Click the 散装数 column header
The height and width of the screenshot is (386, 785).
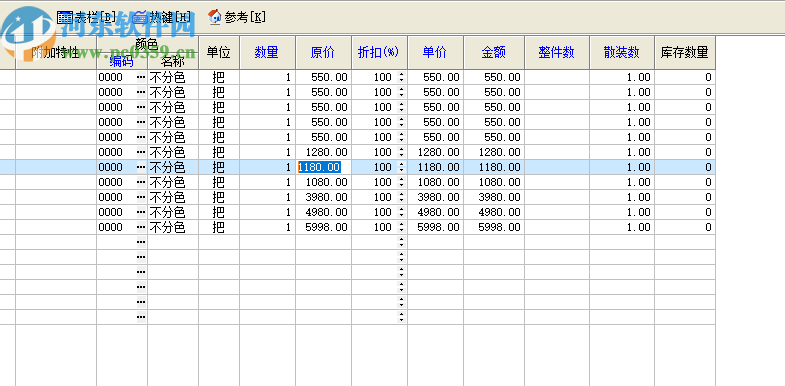(622, 52)
